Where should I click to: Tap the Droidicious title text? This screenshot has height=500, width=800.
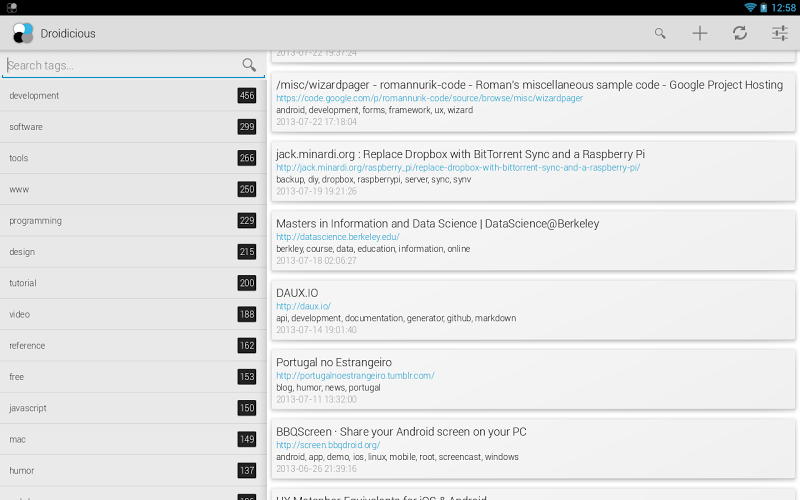pyautogui.click(x=68, y=34)
